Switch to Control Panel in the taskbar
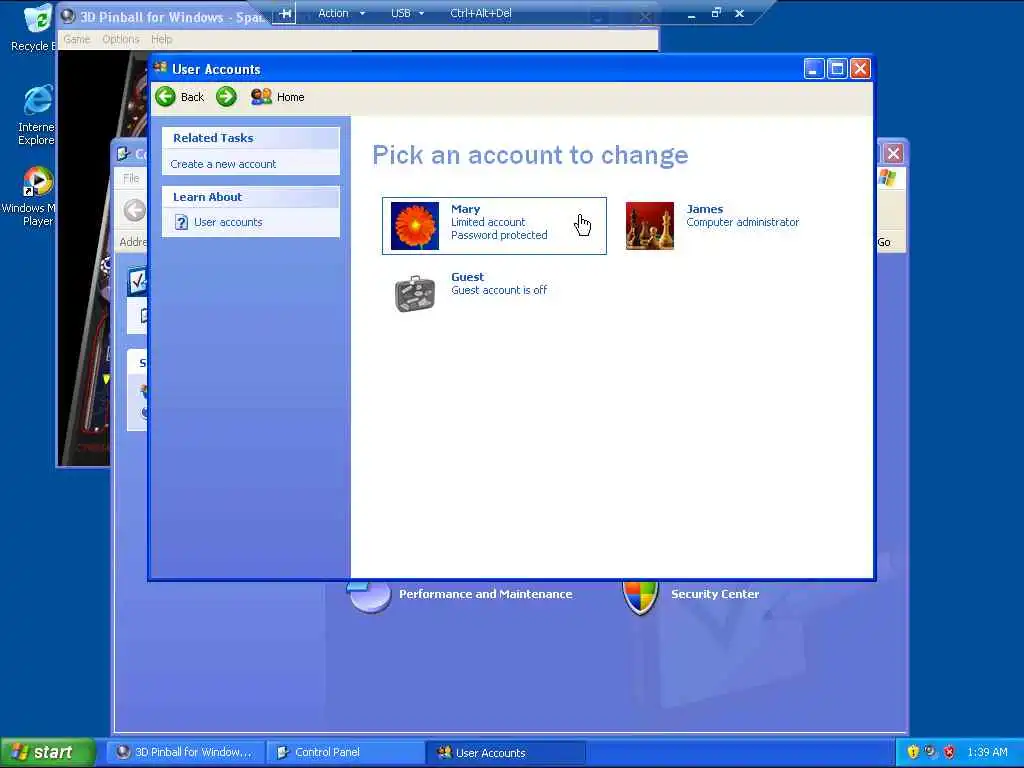This screenshot has width=1024, height=768. click(345, 752)
